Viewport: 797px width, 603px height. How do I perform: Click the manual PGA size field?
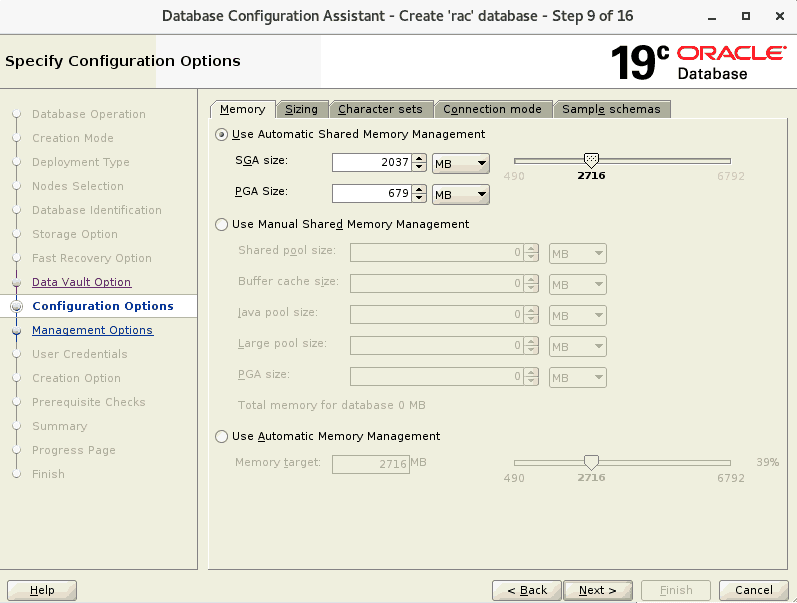pos(437,377)
